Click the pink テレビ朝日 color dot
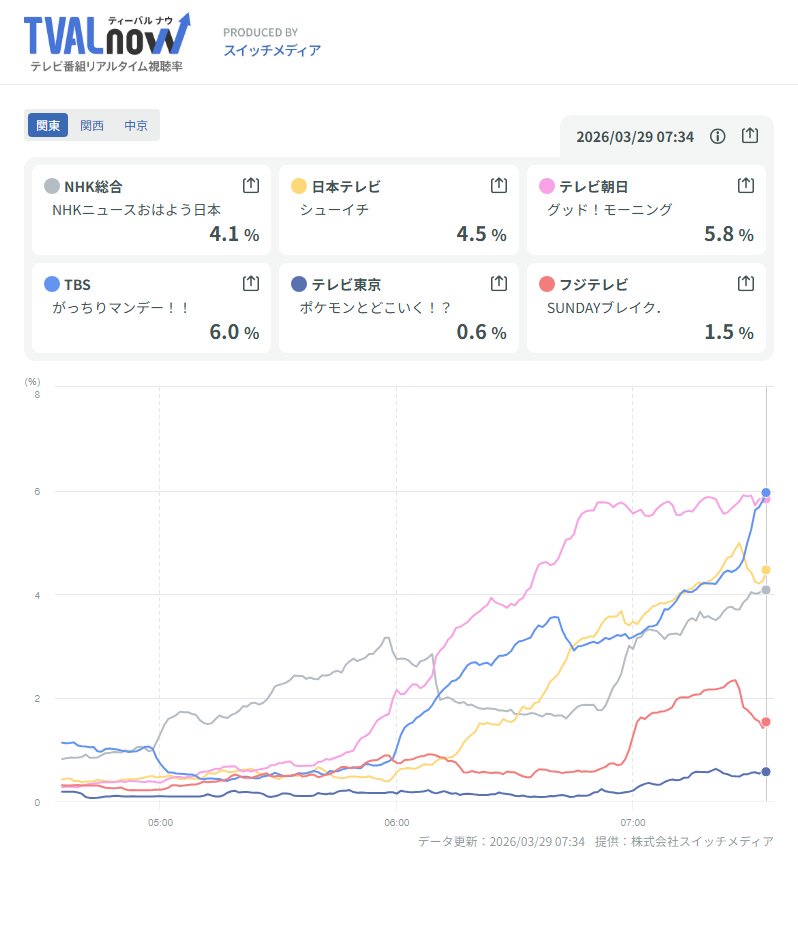 click(x=547, y=186)
